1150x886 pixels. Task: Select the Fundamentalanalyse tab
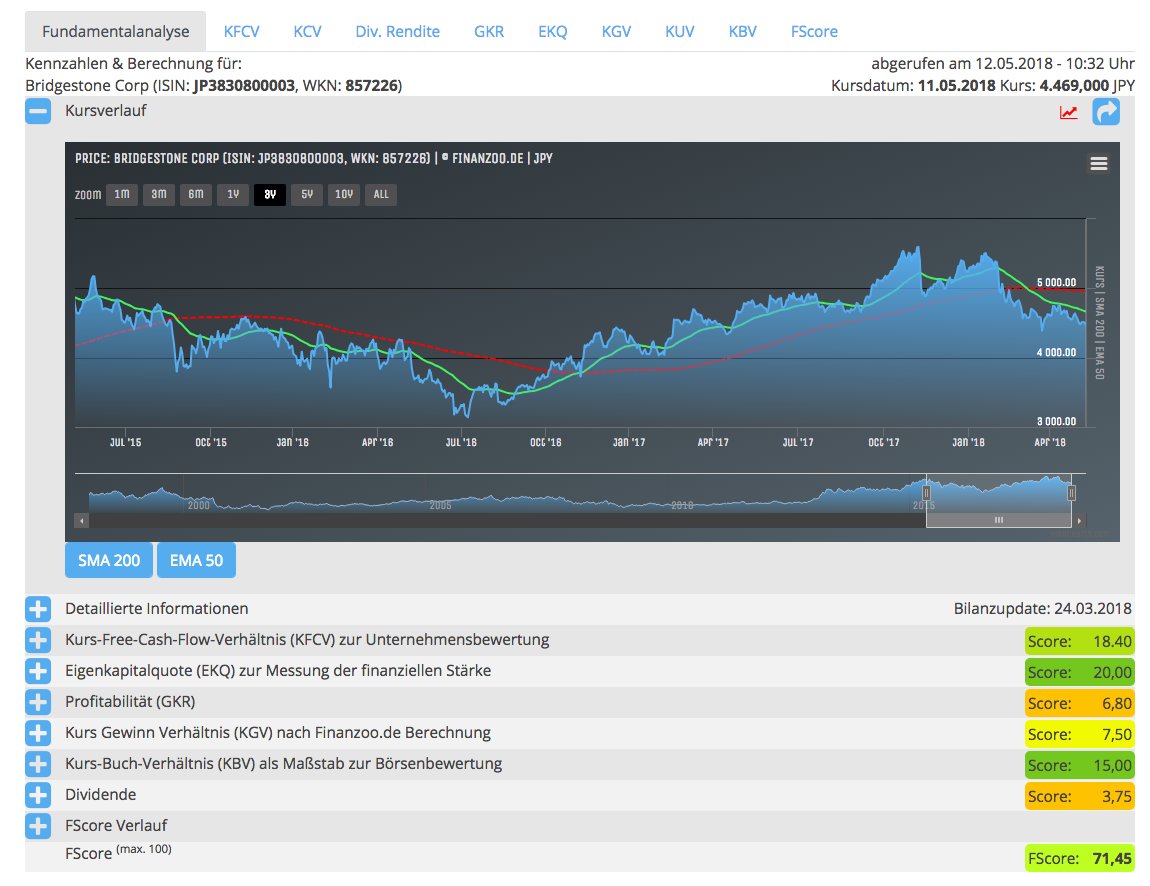pyautogui.click(x=115, y=32)
